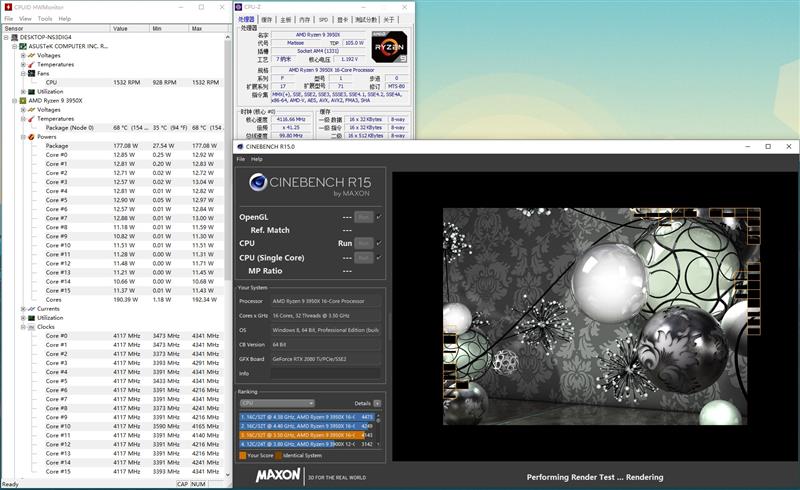800x490 pixels.
Task: Toggle the OpenGL test checkbox
Action: pos(379,216)
